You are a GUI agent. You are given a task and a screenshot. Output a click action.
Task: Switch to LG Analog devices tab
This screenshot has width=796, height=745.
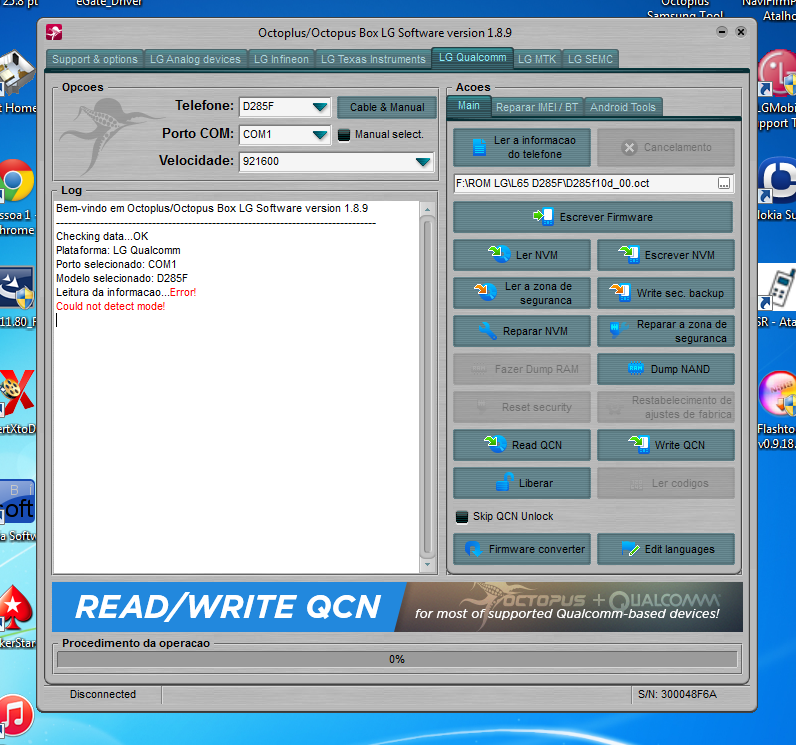(195, 59)
